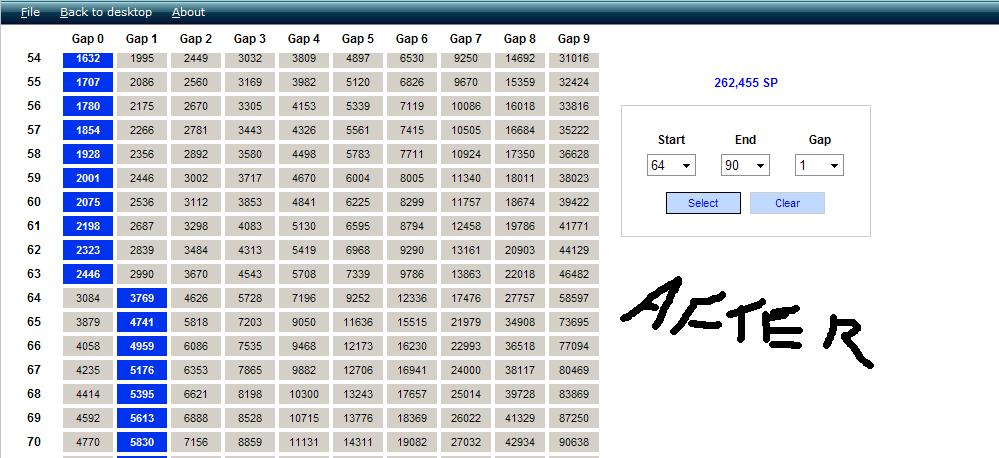Viewport: 999px width, 458px height.
Task: Toggle highlighted cell 1632 in row 54
Action: point(88,59)
